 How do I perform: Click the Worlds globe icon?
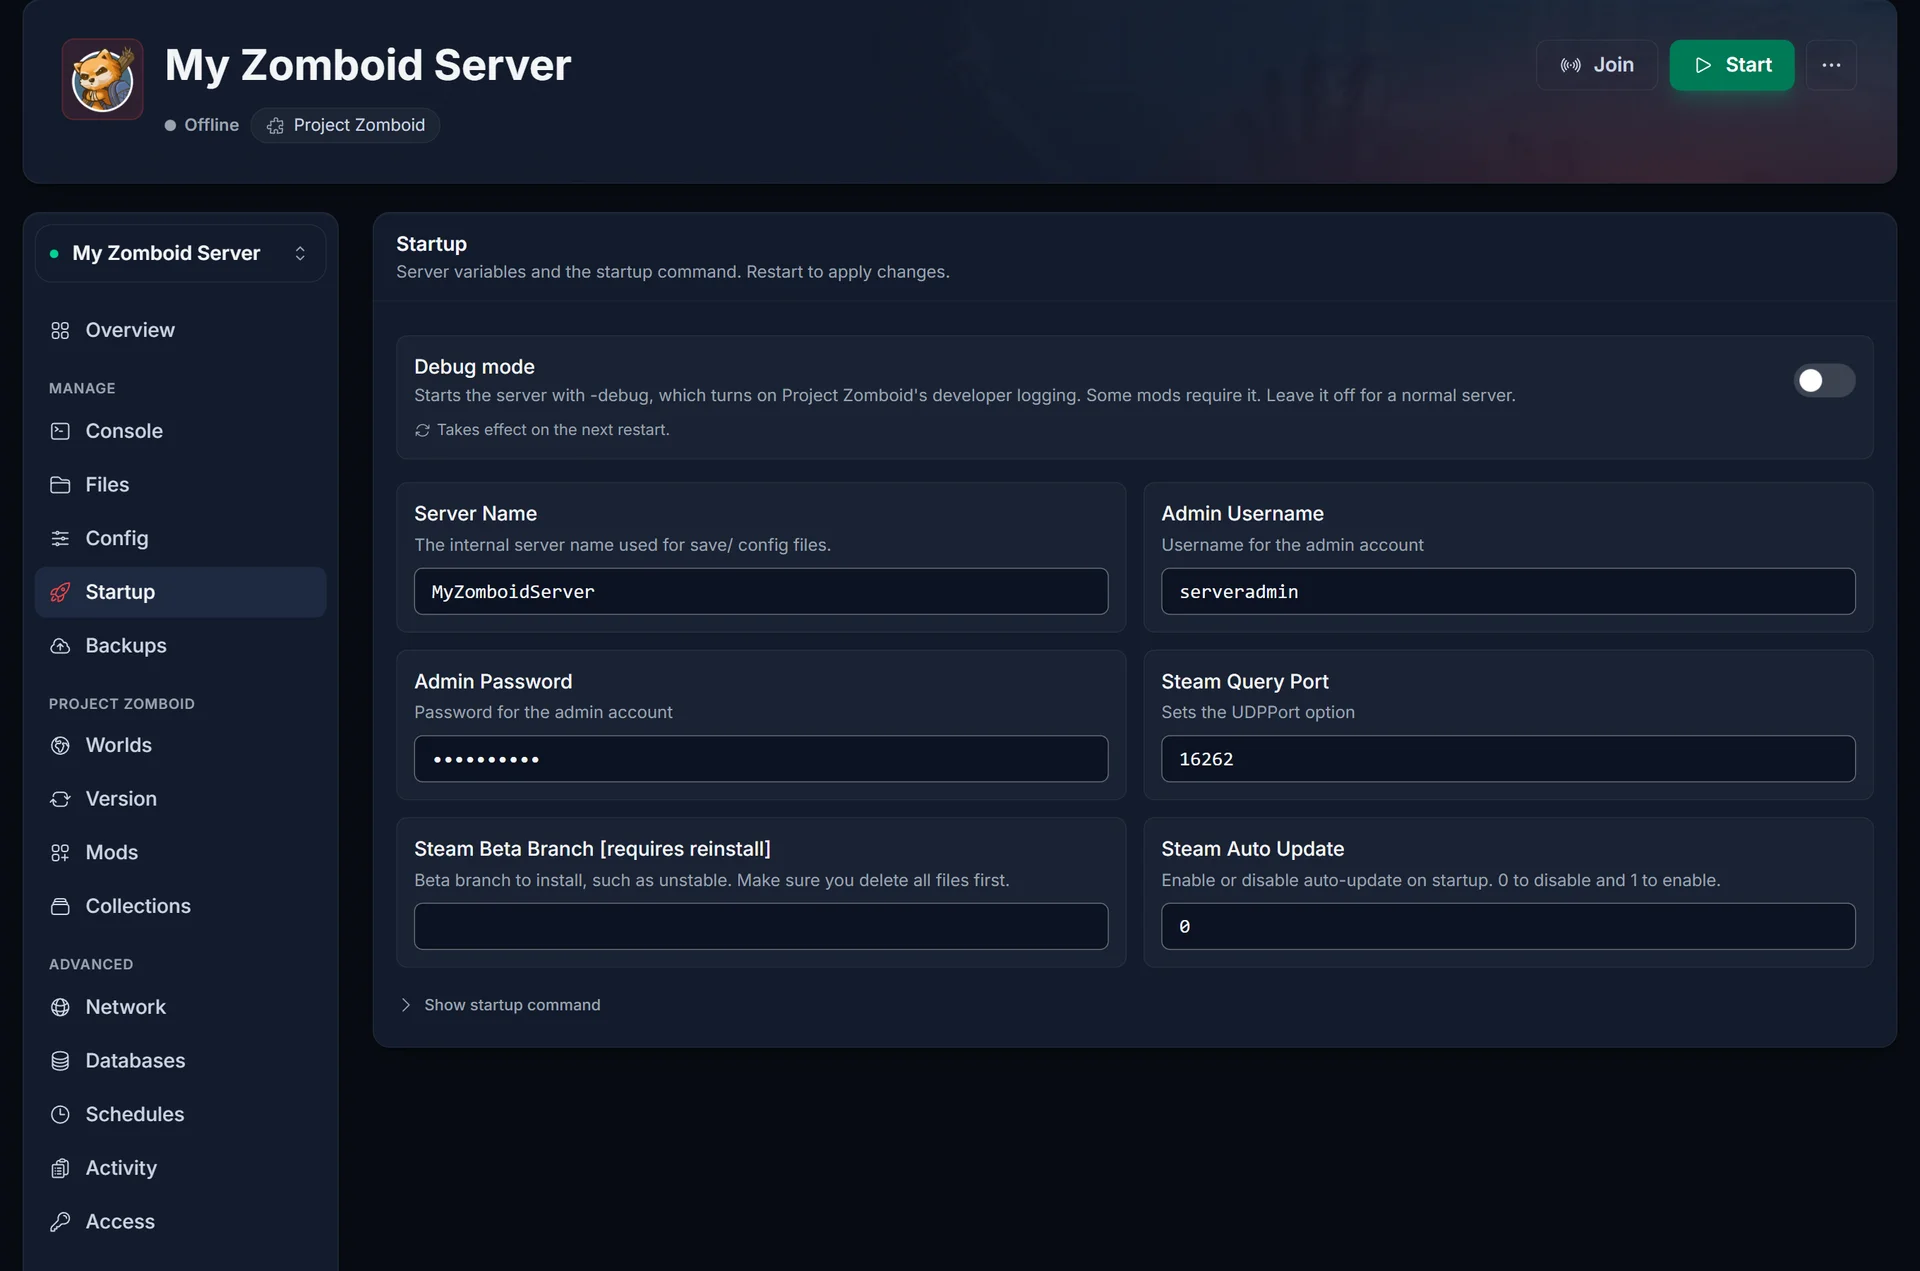[x=60, y=745]
